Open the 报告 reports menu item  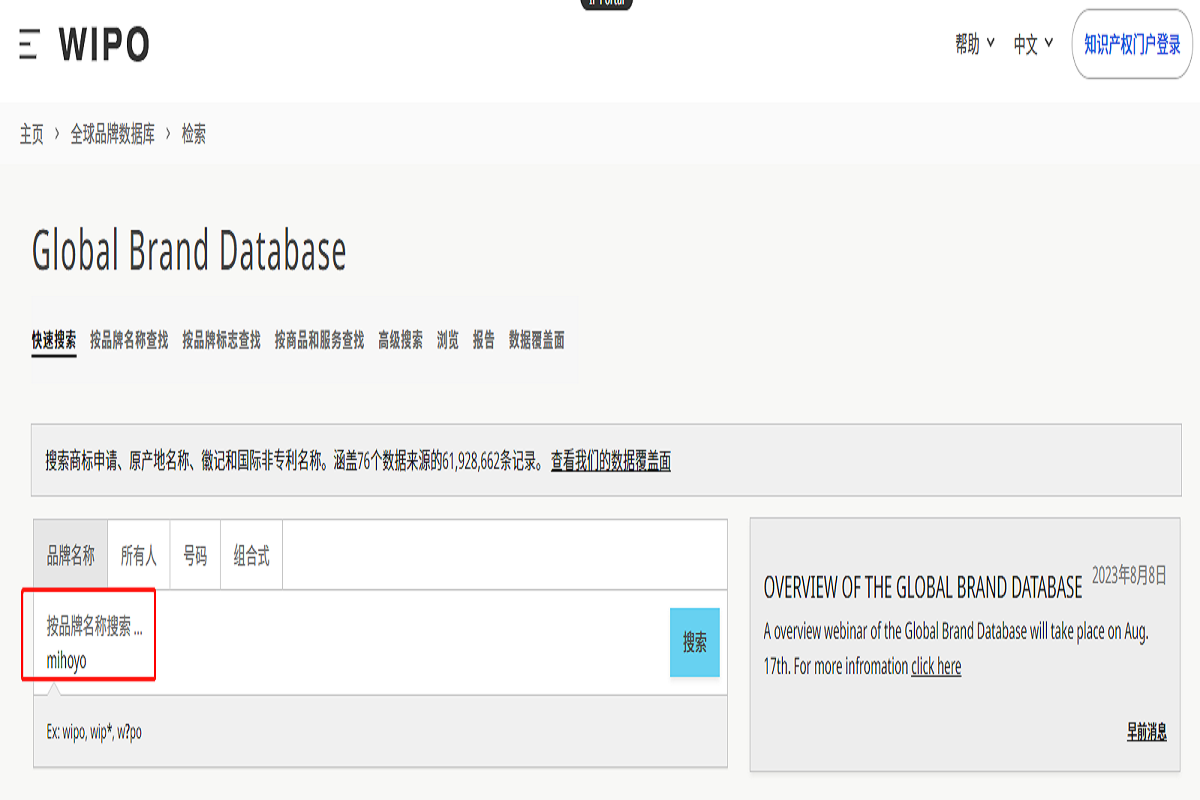pos(484,340)
